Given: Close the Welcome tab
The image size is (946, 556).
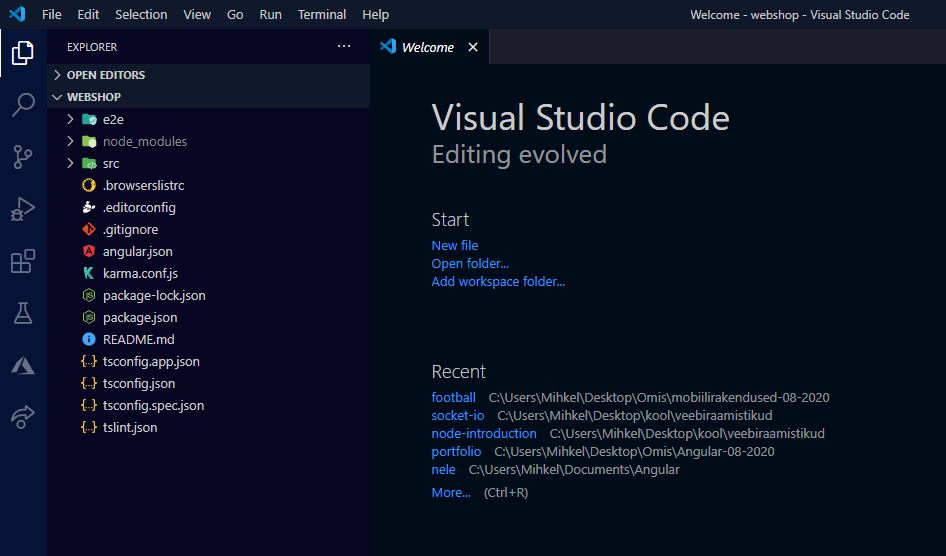Looking at the screenshot, I should 473,47.
